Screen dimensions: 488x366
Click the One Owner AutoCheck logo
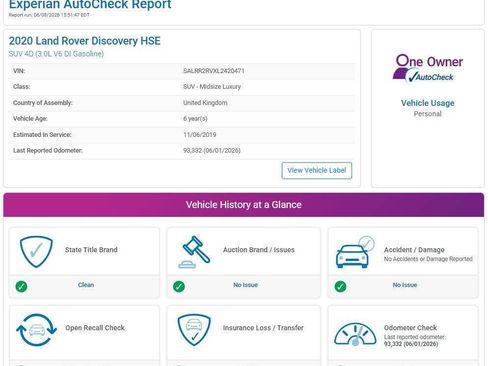point(428,69)
